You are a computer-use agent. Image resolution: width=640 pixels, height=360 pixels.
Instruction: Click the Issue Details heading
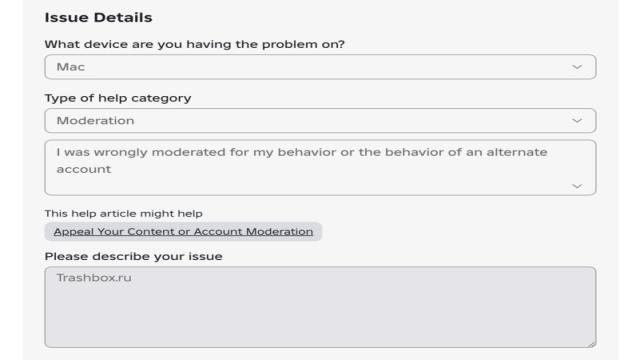[98, 18]
